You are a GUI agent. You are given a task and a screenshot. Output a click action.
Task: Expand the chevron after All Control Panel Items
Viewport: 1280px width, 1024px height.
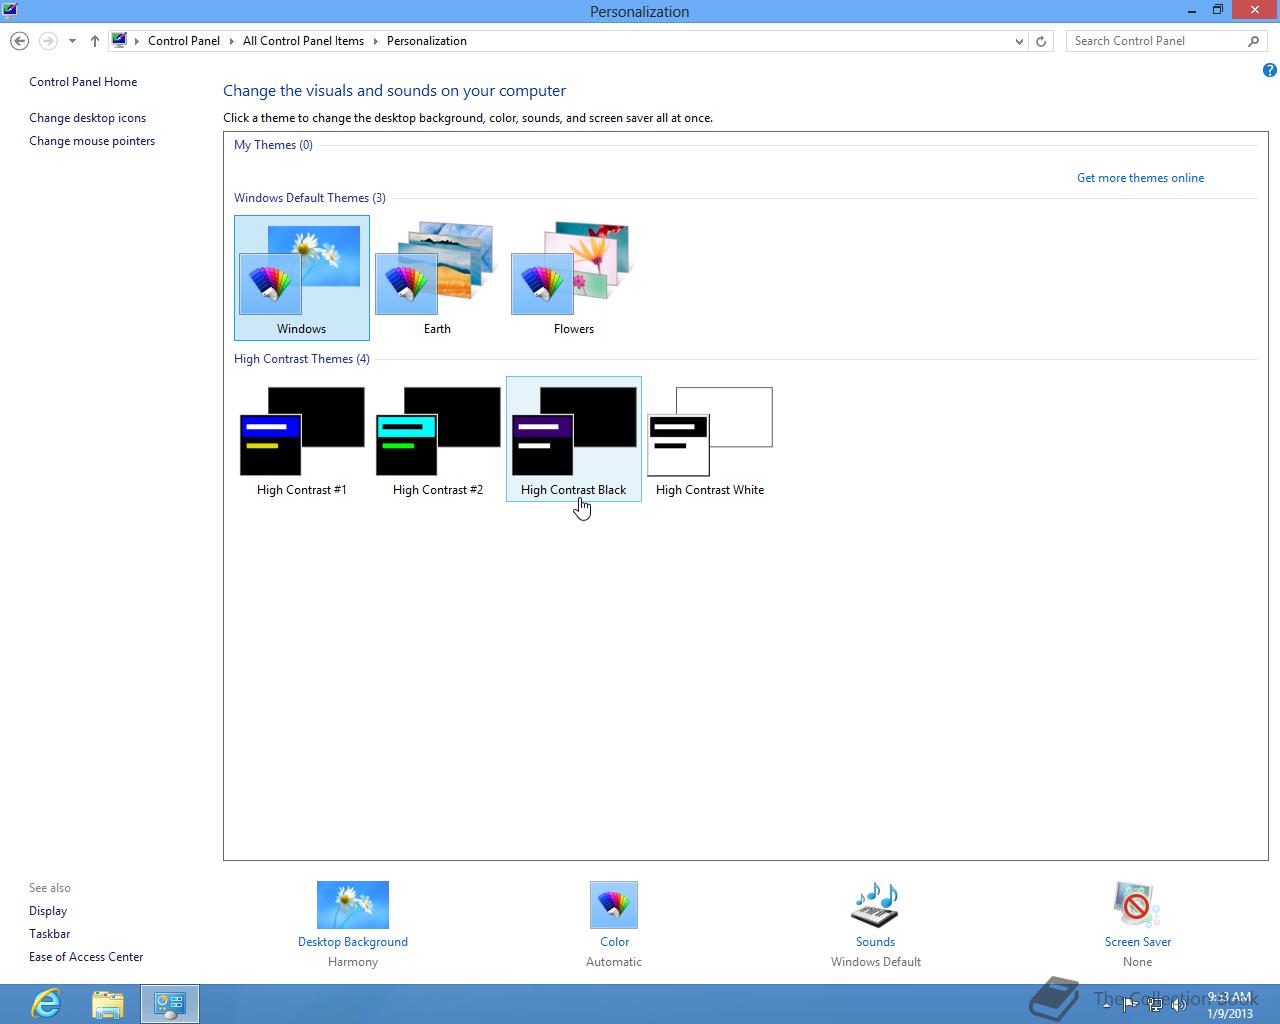376,41
